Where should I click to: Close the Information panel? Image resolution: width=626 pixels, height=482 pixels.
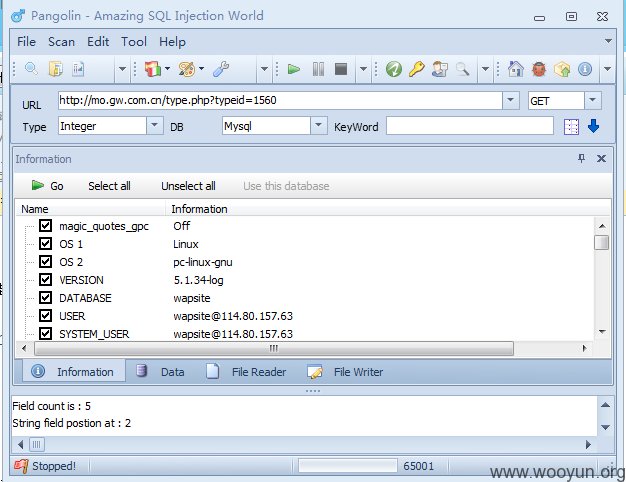(601, 159)
